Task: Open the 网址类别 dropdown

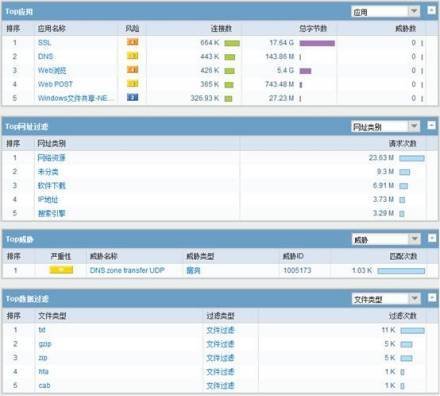Action: pos(386,126)
